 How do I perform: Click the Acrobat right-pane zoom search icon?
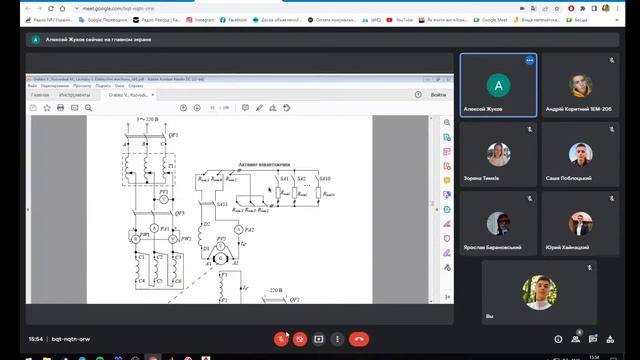(x=447, y=122)
